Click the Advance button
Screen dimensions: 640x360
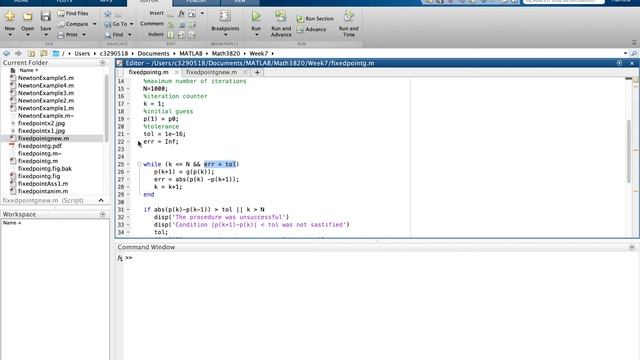311,29
